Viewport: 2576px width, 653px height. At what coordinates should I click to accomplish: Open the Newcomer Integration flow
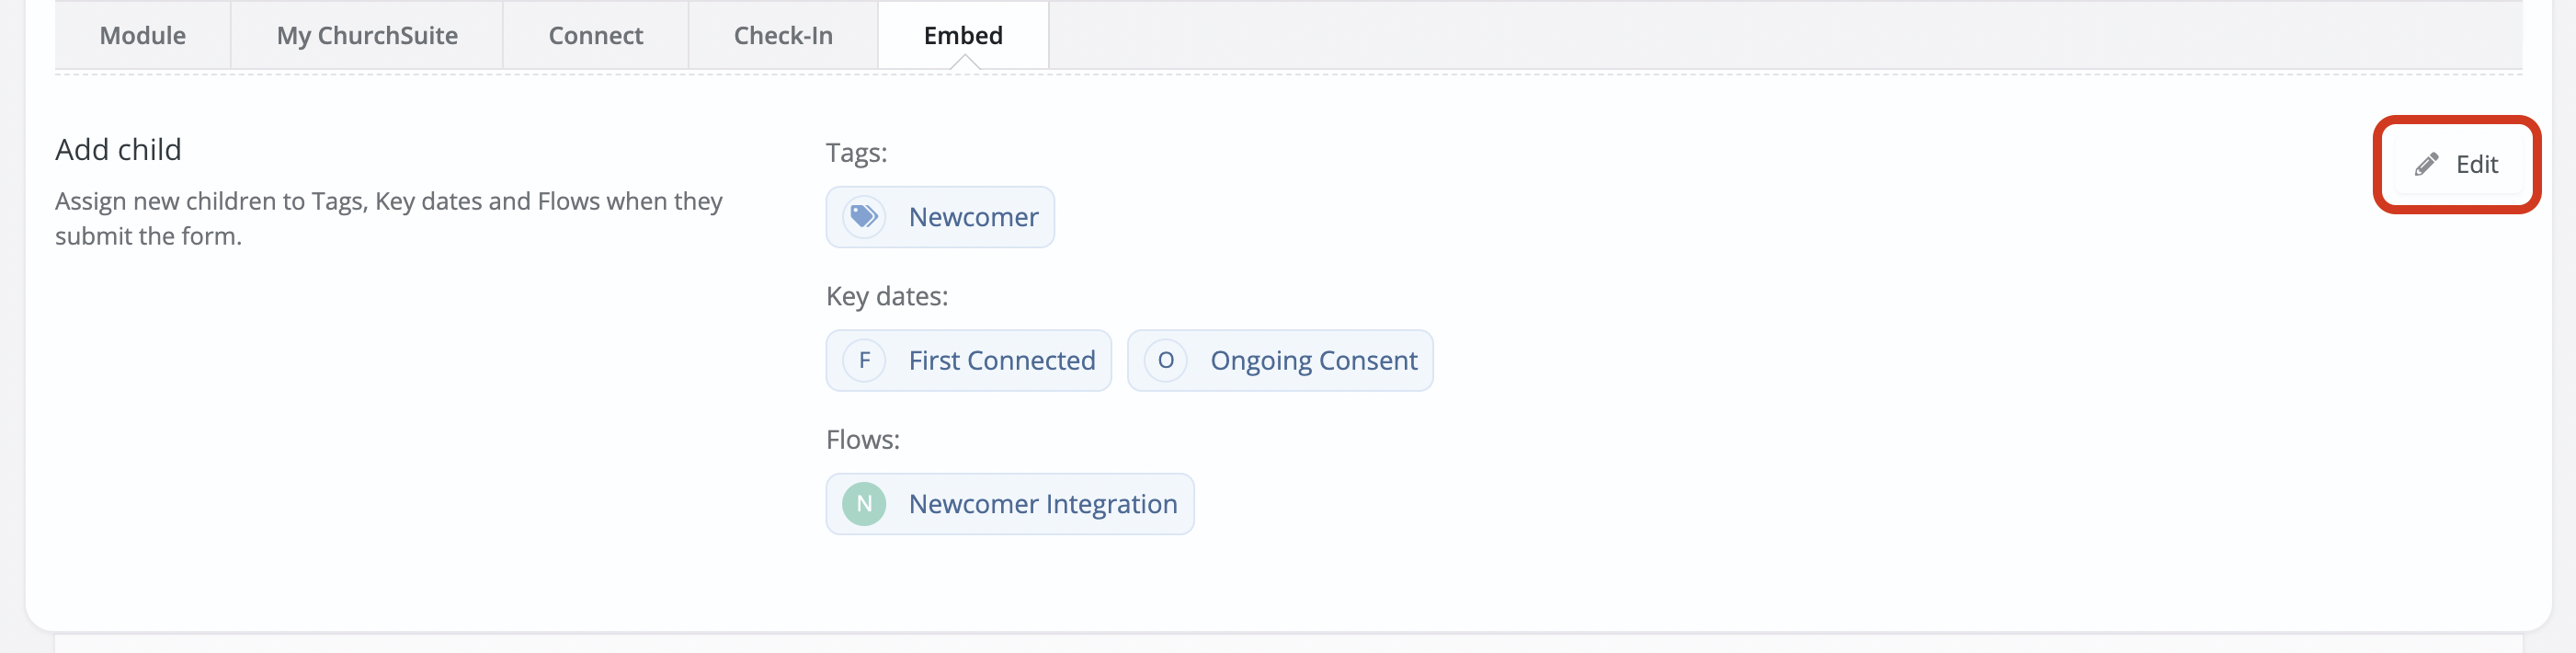coord(1009,504)
